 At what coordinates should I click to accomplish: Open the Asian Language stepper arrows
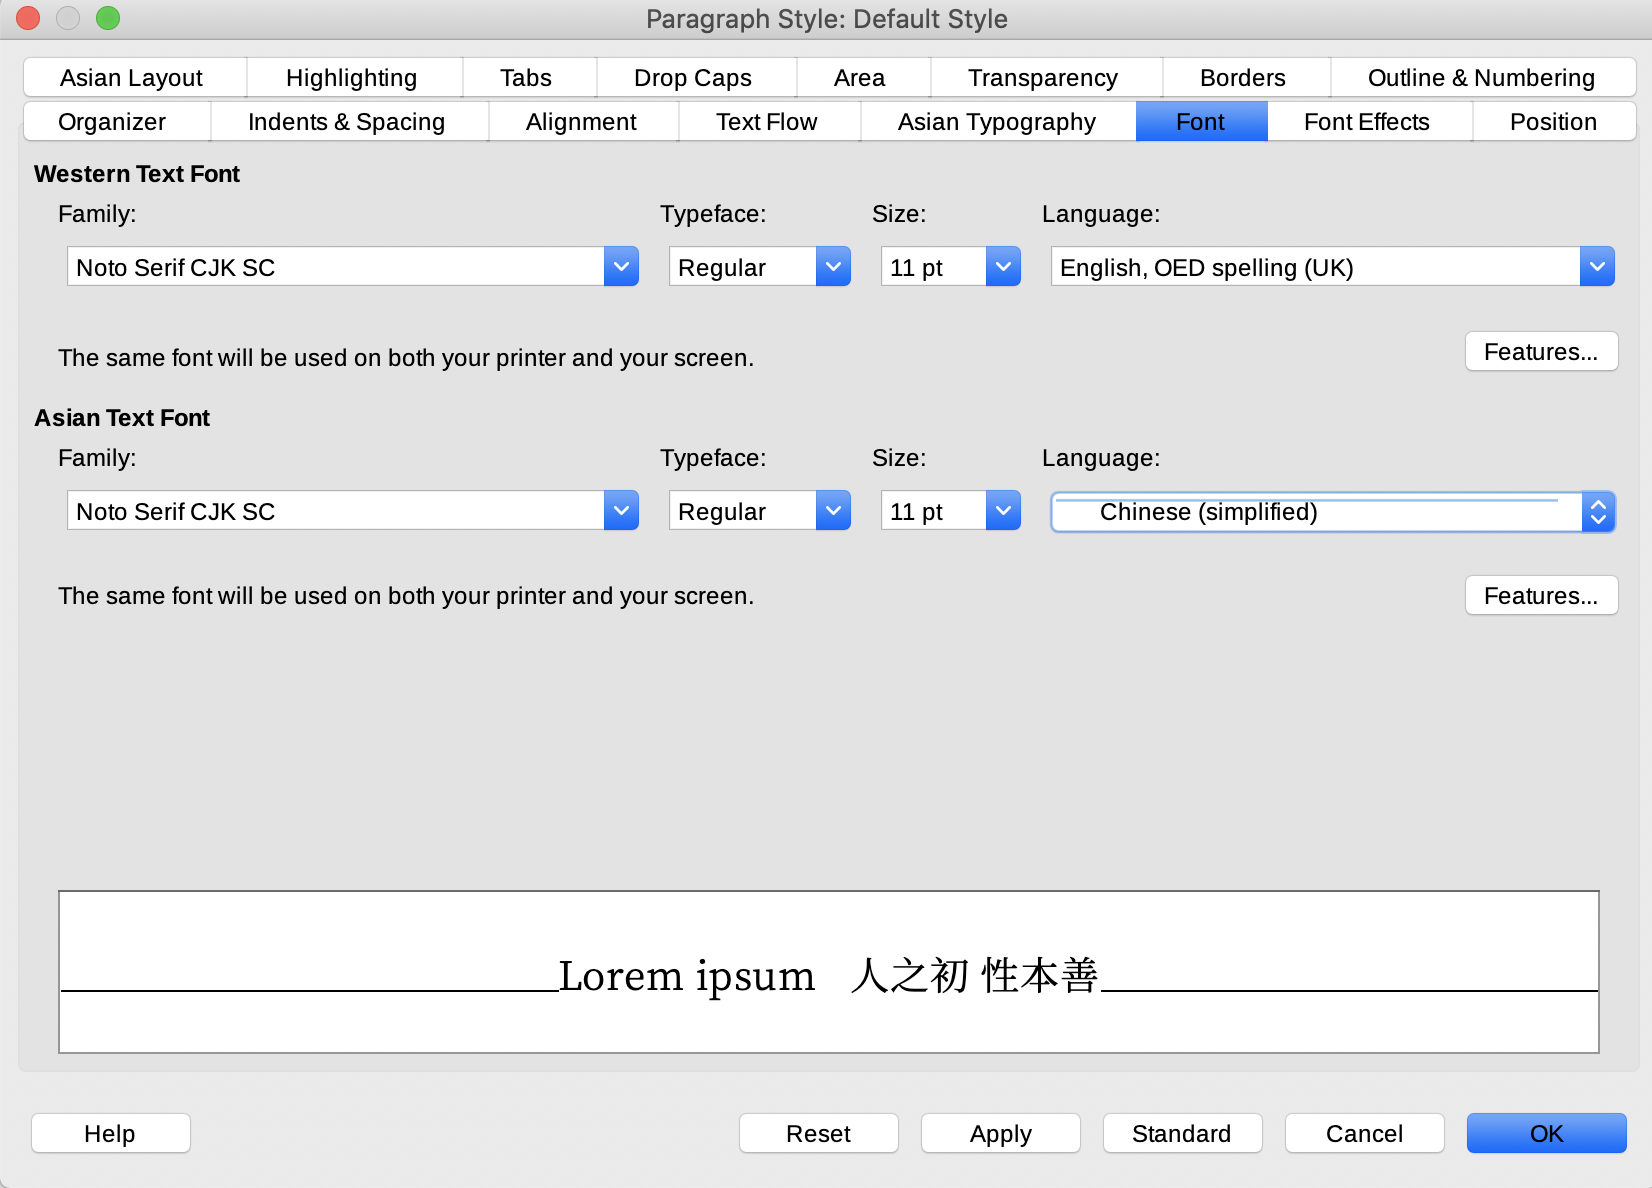[x=1598, y=512]
